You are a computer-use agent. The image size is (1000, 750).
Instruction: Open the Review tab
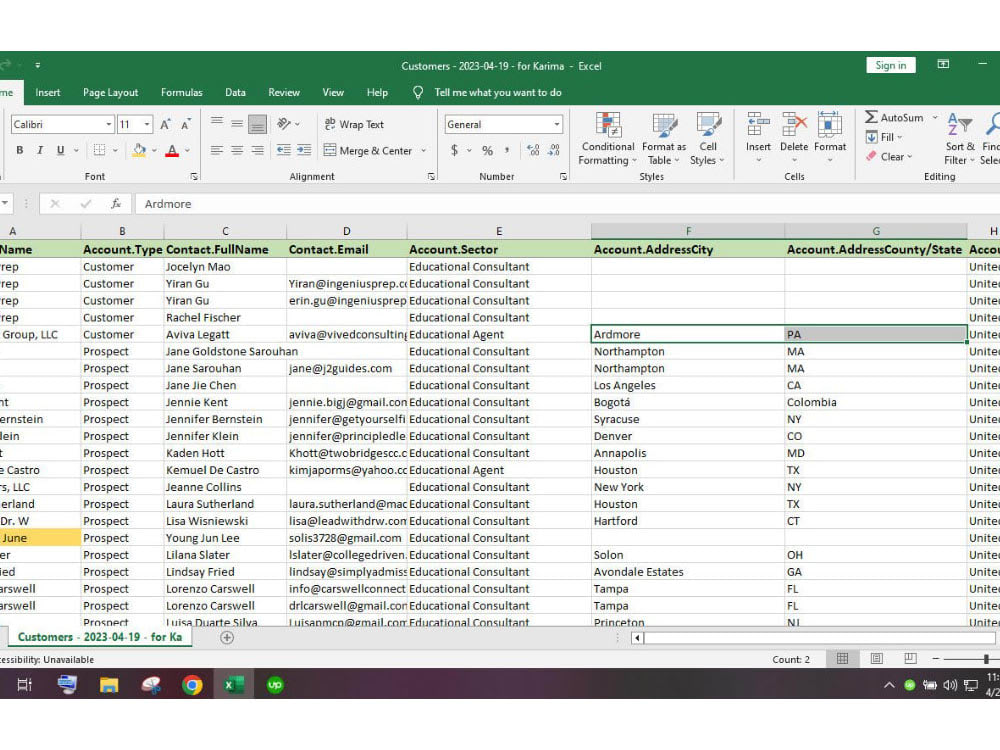coord(283,92)
